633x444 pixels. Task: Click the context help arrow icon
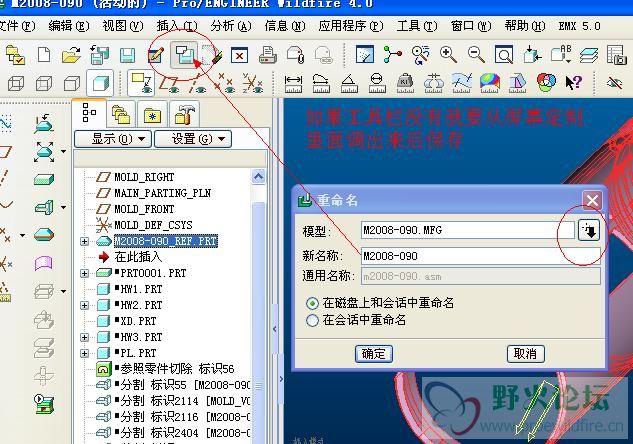(573, 83)
